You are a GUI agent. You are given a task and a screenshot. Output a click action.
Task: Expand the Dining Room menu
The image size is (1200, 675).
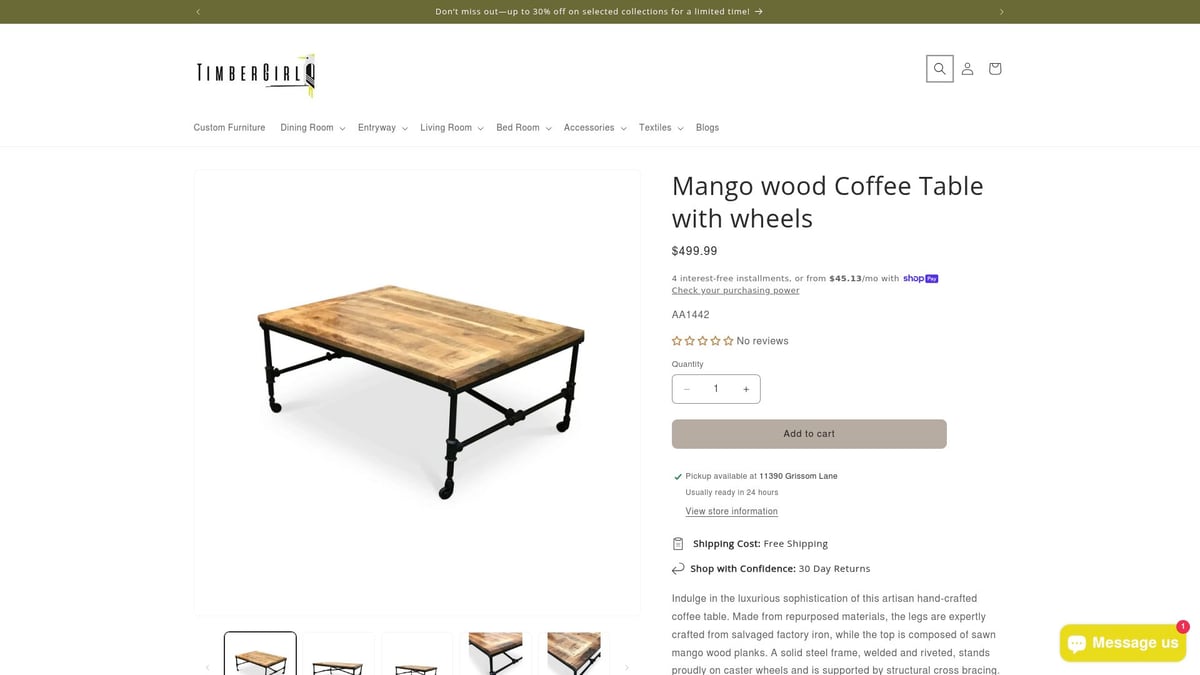click(313, 128)
